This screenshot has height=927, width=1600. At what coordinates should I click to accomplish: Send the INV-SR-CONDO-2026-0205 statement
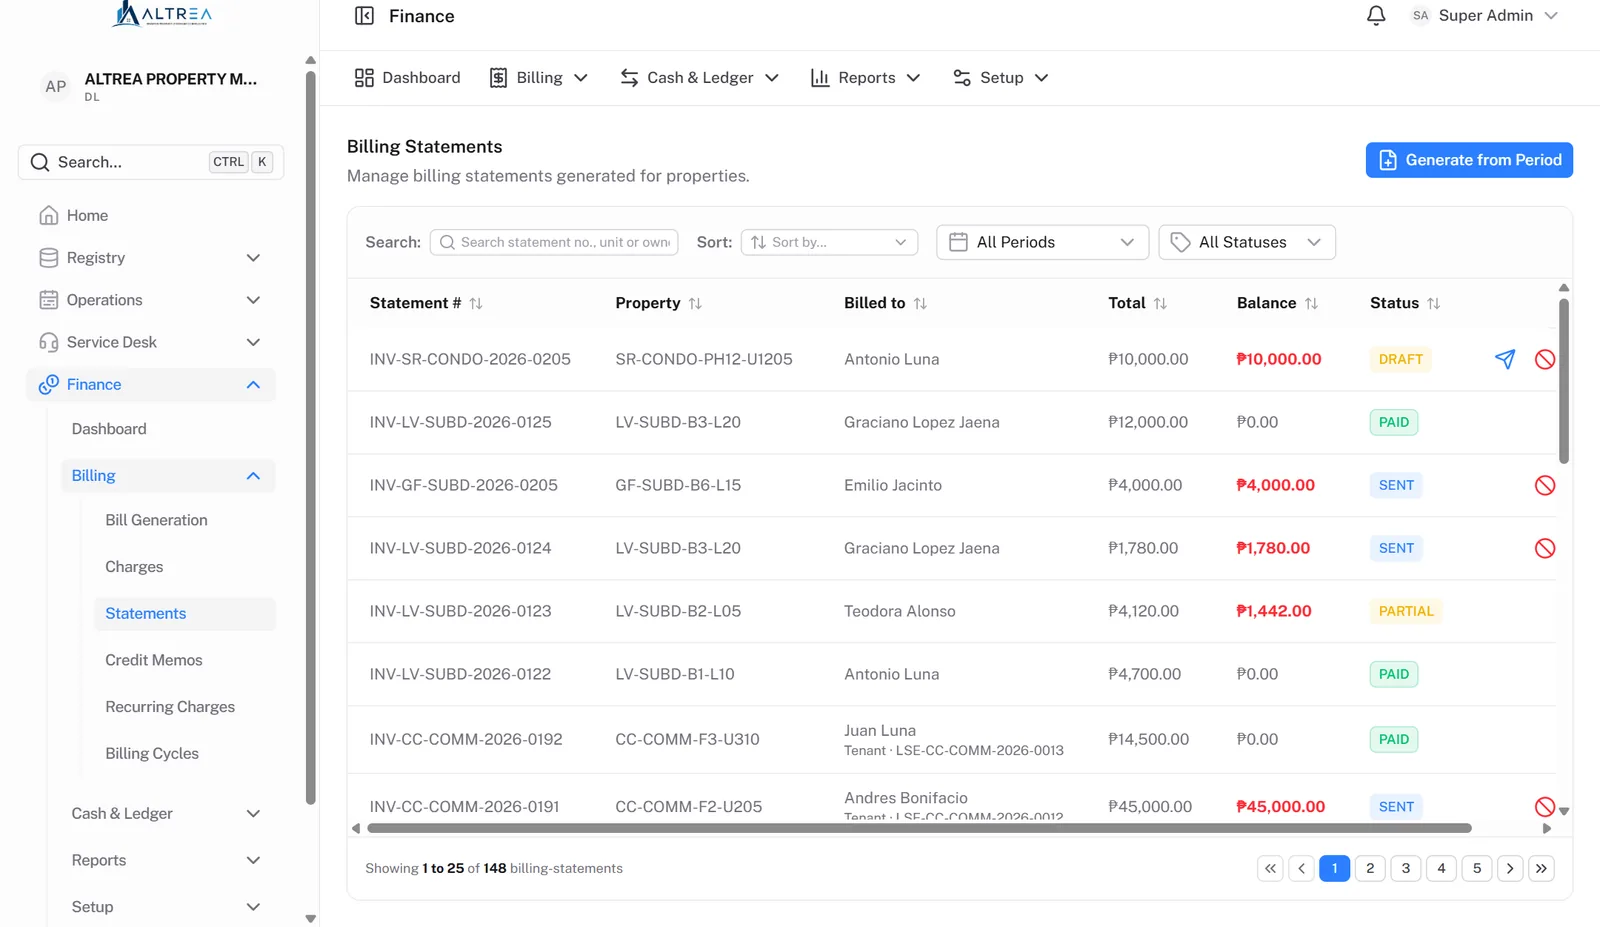point(1505,359)
